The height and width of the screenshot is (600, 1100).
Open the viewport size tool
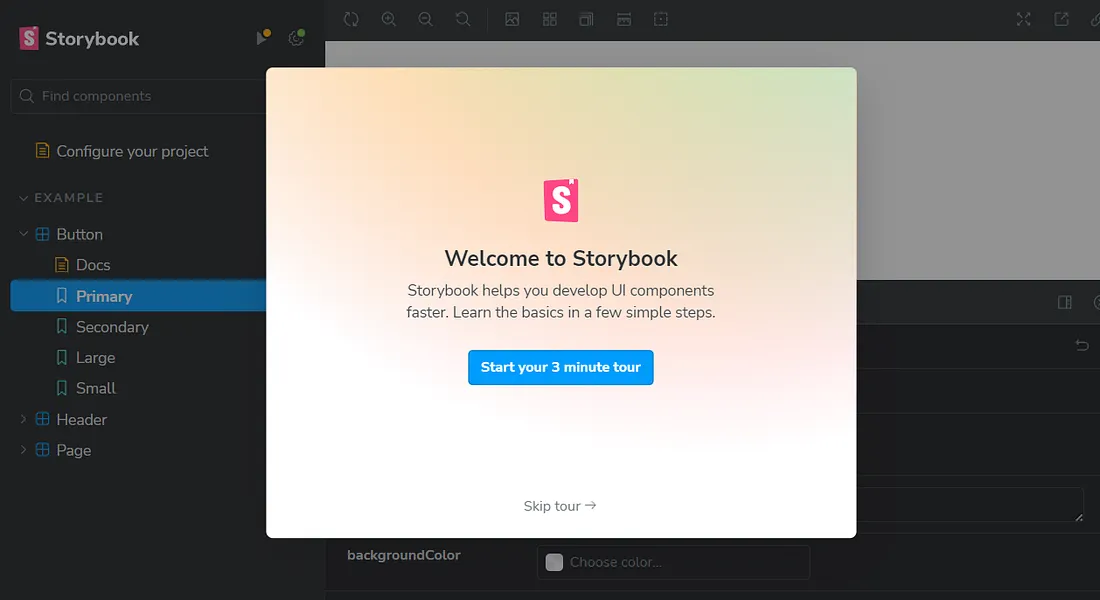tap(586, 19)
